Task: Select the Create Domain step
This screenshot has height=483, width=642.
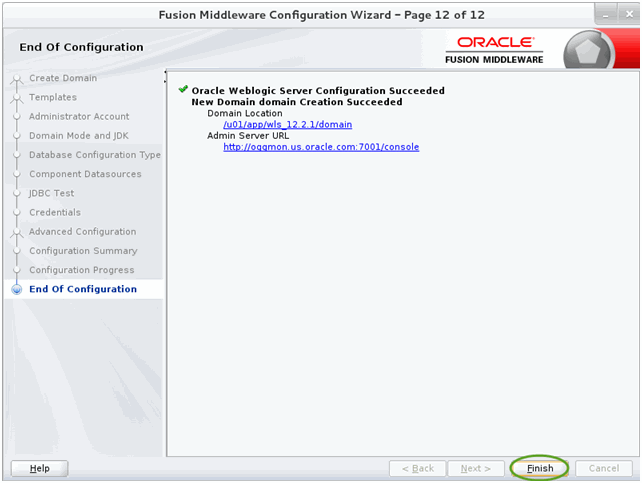Action: coord(63,78)
